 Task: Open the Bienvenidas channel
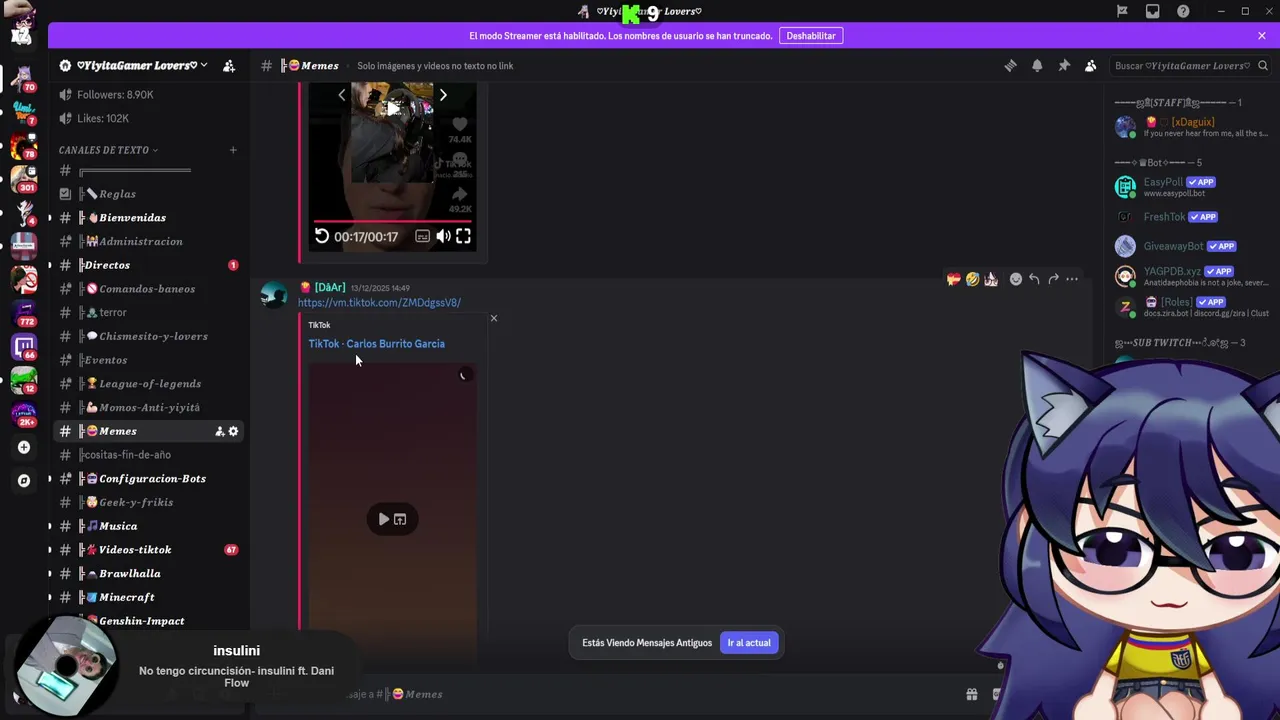coord(147,218)
